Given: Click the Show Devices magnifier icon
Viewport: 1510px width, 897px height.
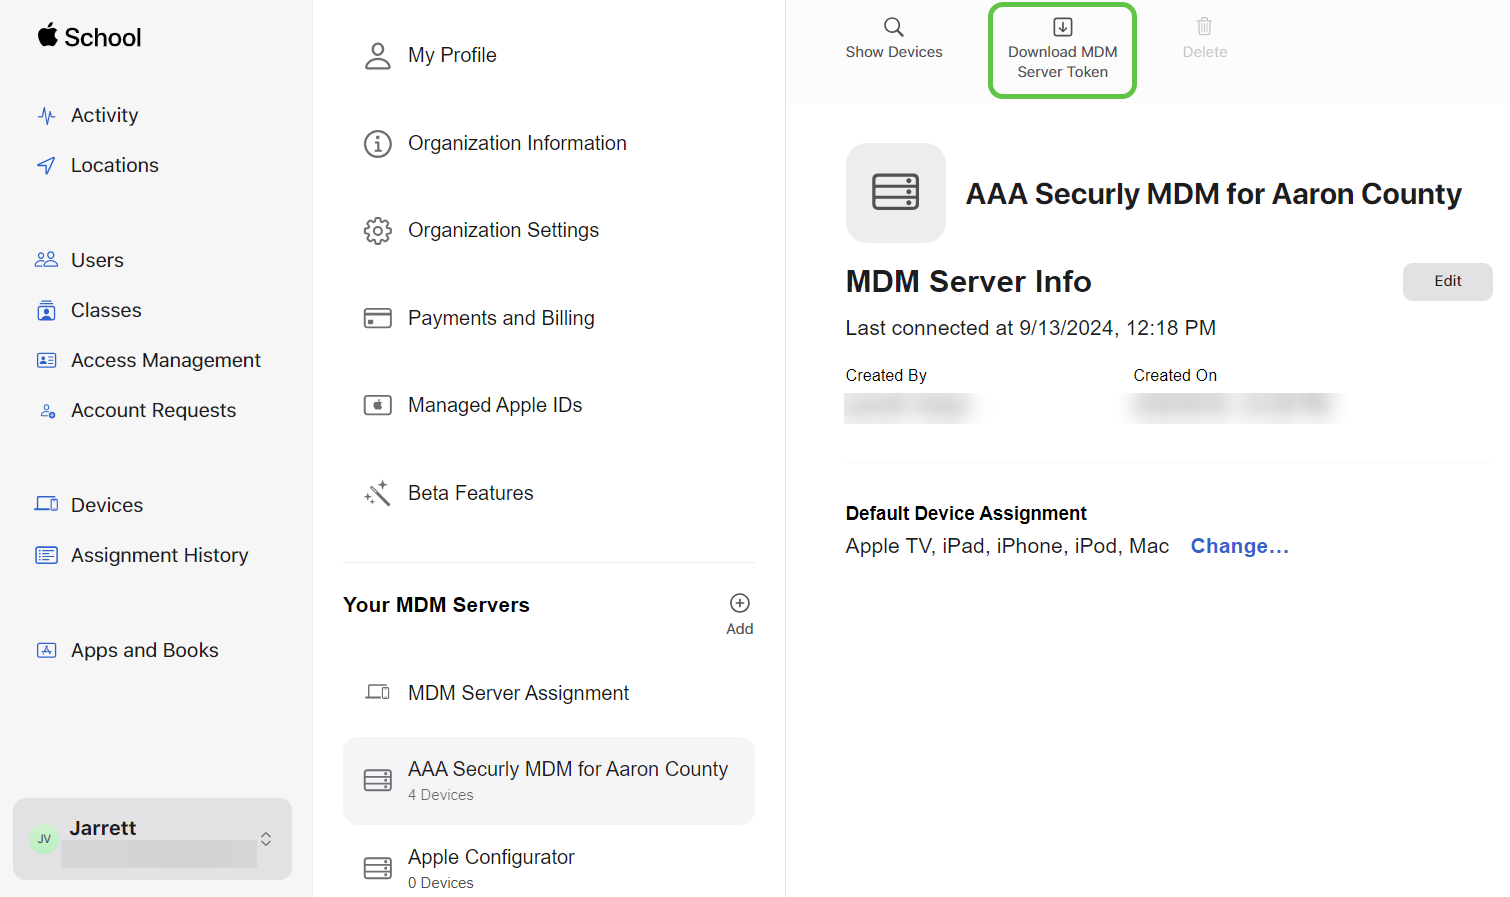Looking at the screenshot, I should tap(894, 27).
